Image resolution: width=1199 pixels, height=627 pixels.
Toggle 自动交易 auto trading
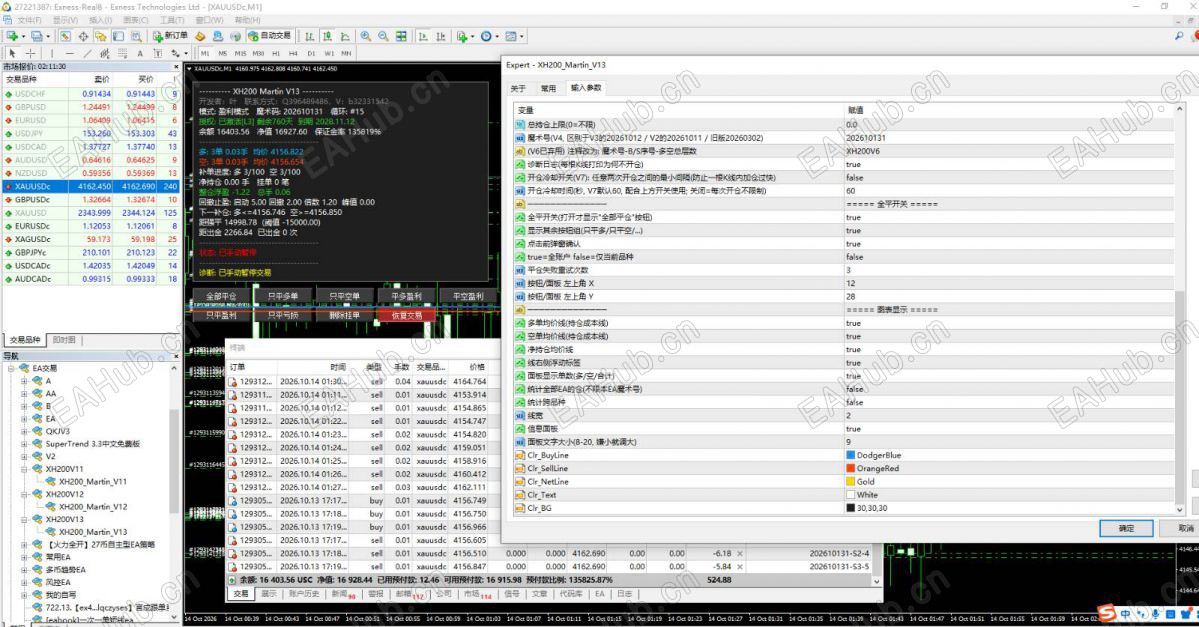[x=270, y=36]
